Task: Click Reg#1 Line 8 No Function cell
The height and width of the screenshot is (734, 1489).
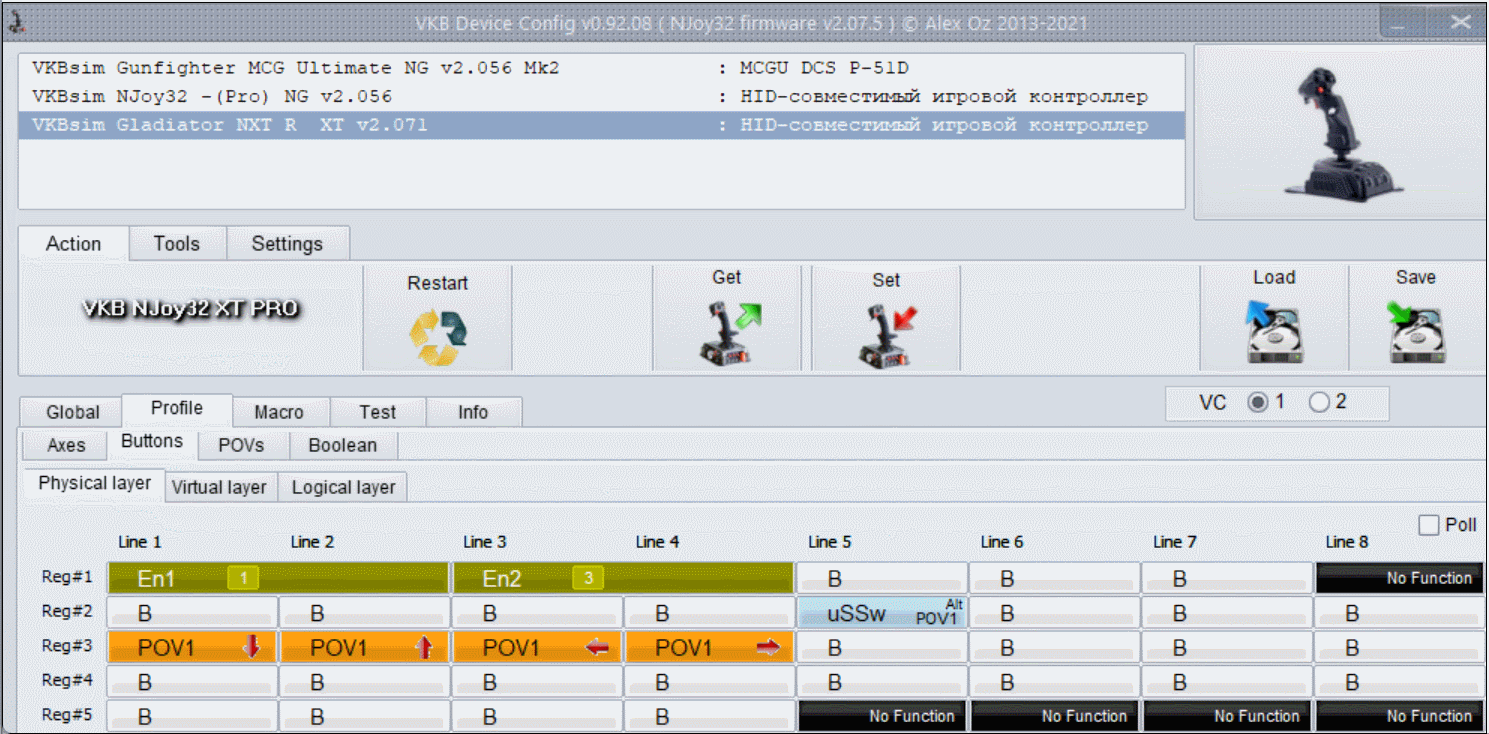Action: [1400, 578]
